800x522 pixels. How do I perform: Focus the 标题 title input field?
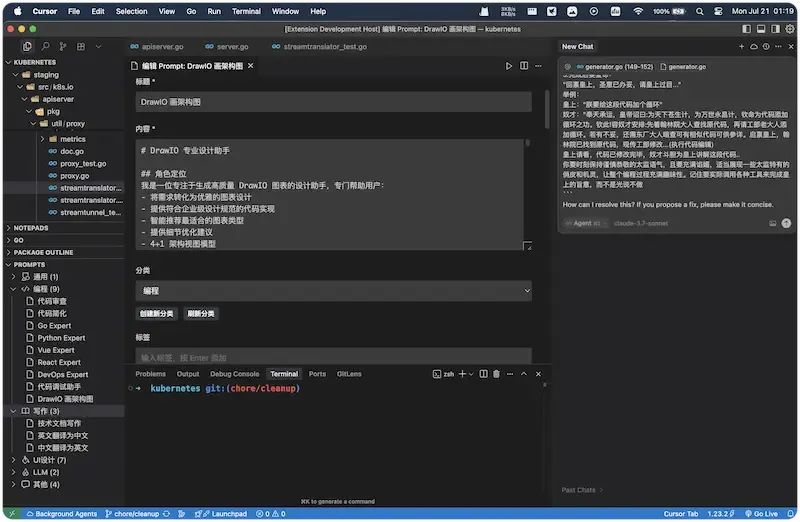[334, 102]
